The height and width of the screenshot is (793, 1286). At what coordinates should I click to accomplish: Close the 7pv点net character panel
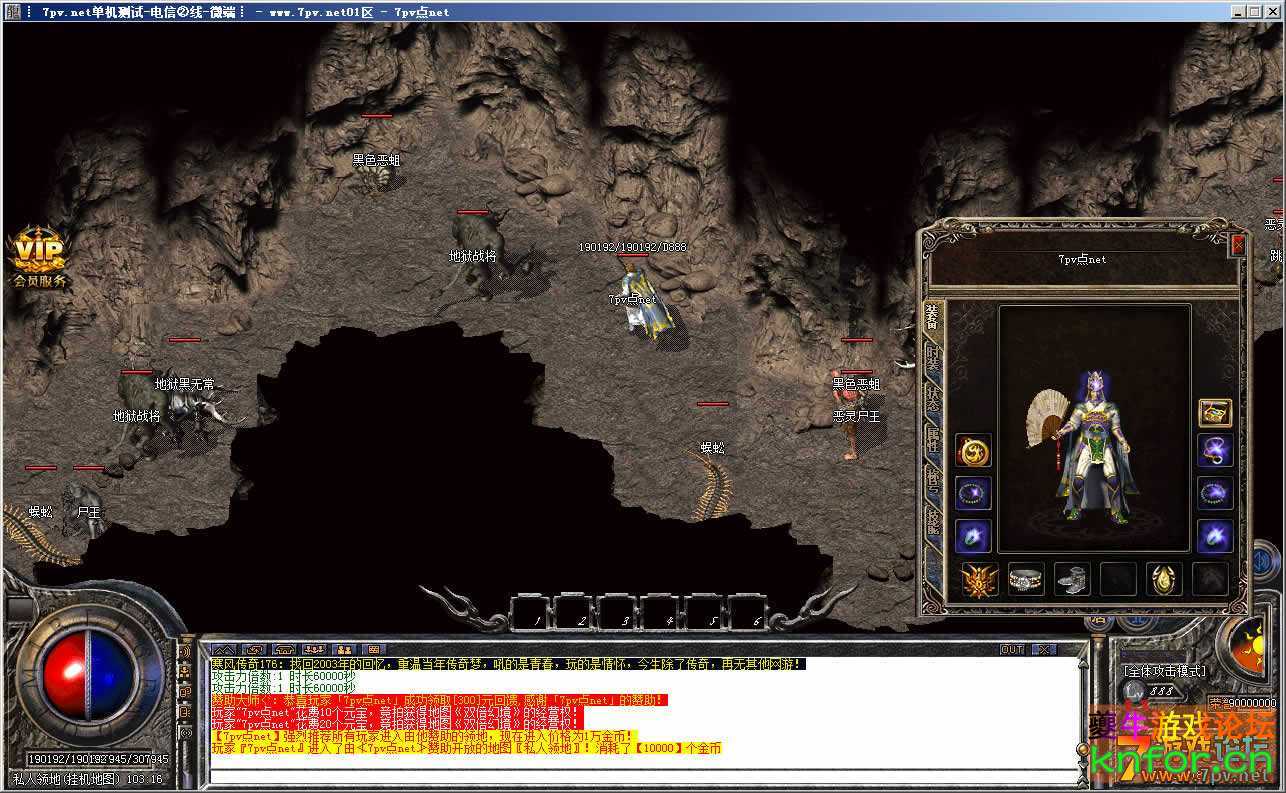tap(1239, 244)
